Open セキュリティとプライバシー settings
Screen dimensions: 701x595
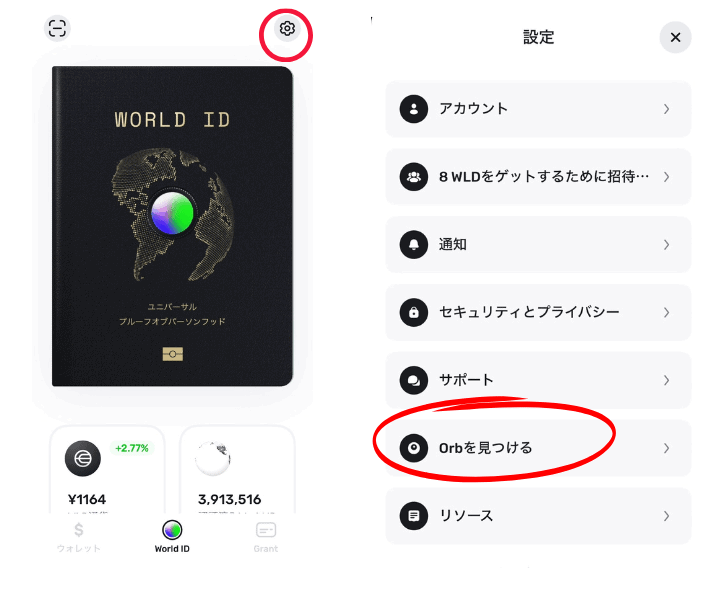coord(538,312)
